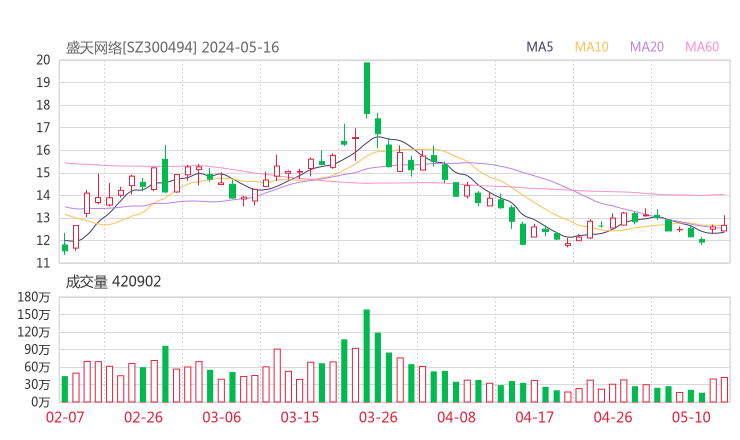The height and width of the screenshot is (440, 740).
Task: Click the MA20 legend label
Action: 647,47
